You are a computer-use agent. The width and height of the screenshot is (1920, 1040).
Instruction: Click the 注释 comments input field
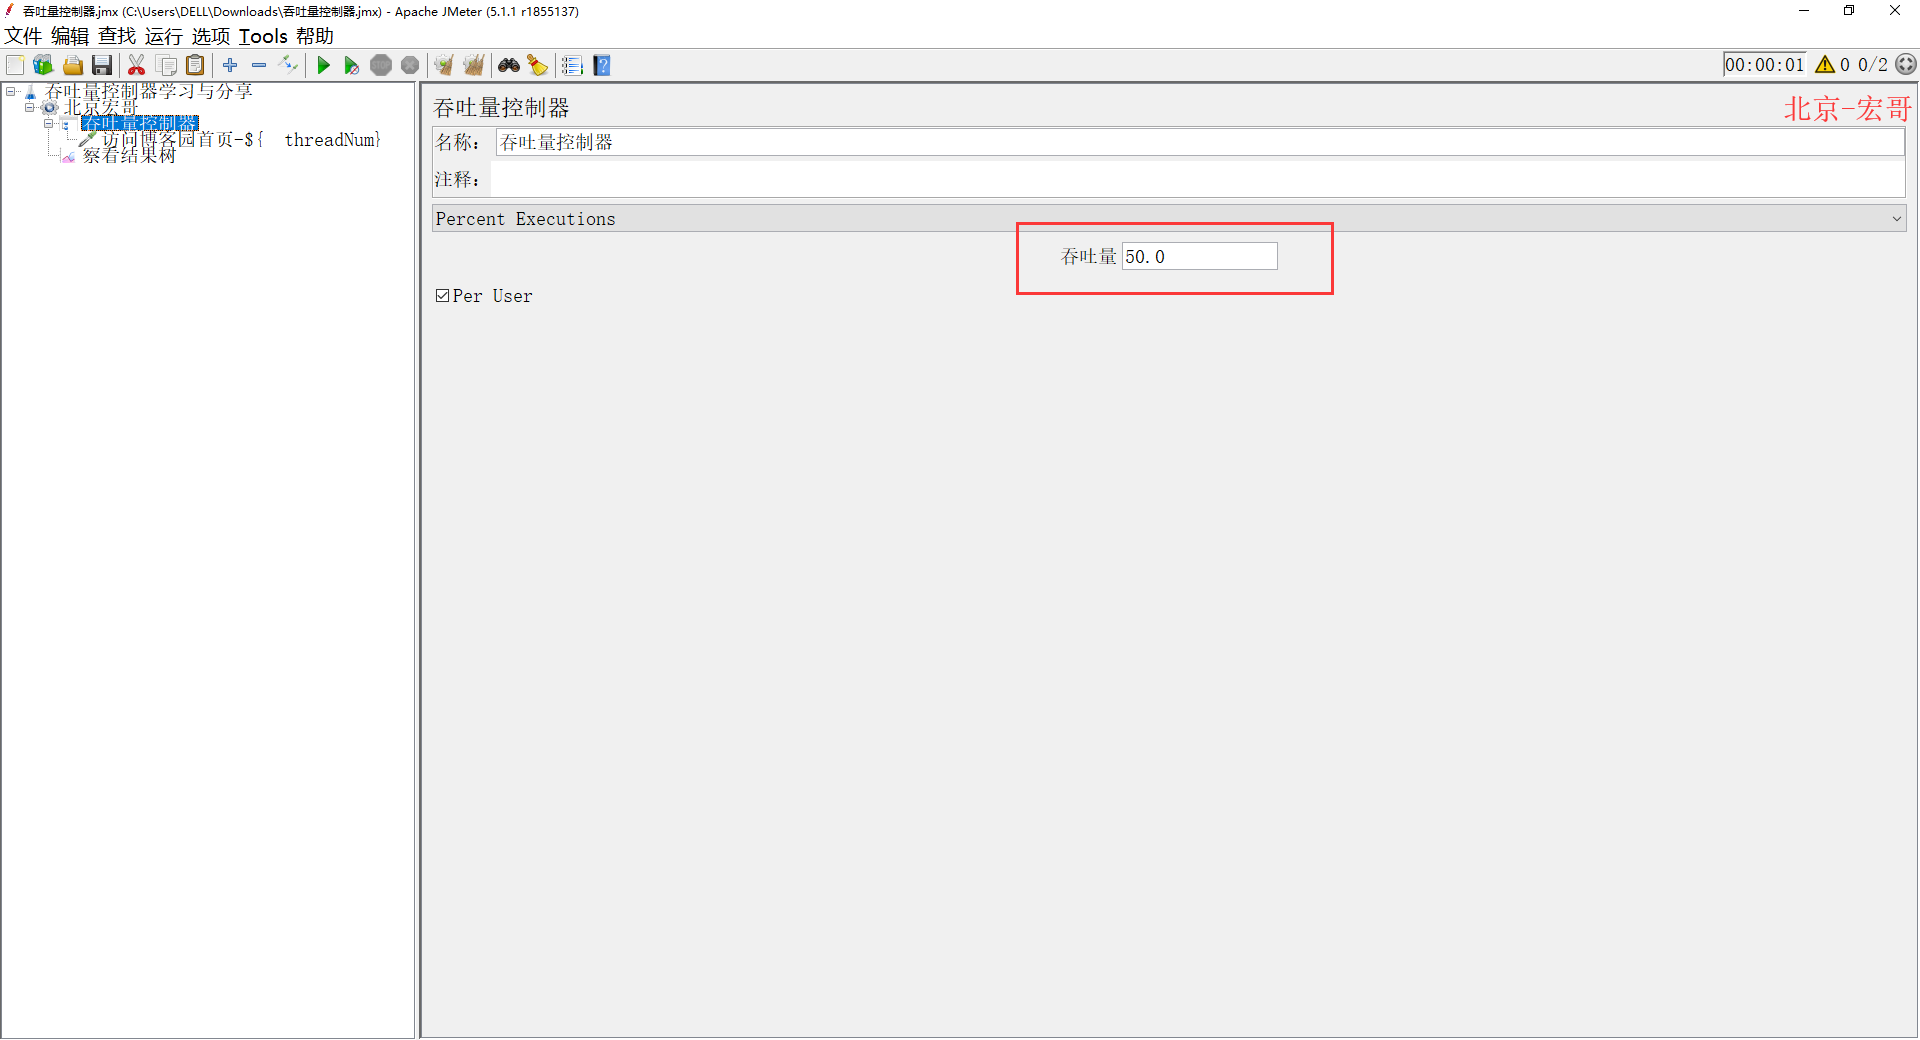[1198, 179]
